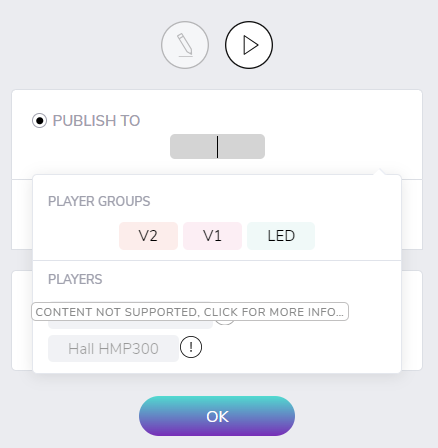The width and height of the screenshot is (438, 448).
Task: Click the triangle inside the play circle
Action: coord(251,45)
